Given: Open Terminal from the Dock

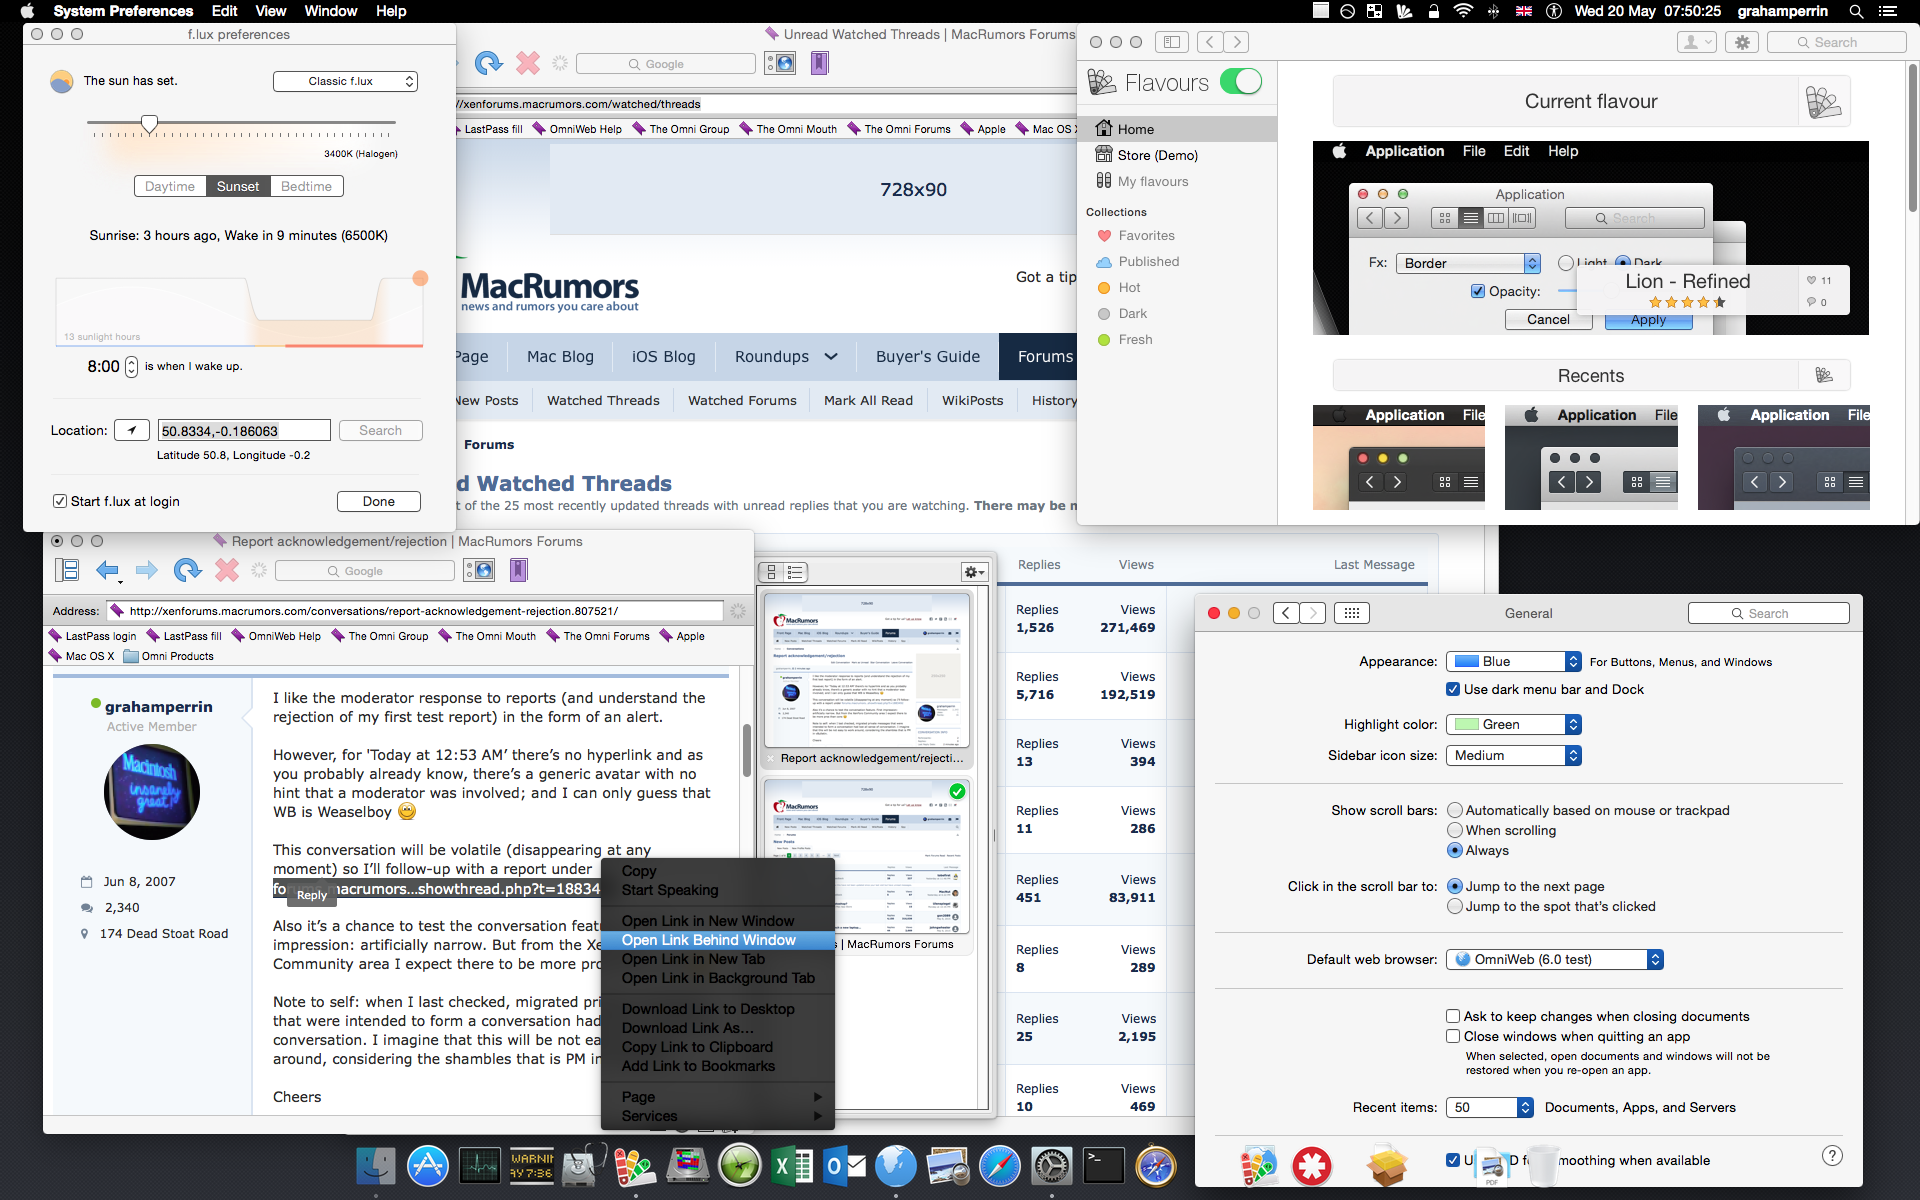Looking at the screenshot, I should 1104,1166.
